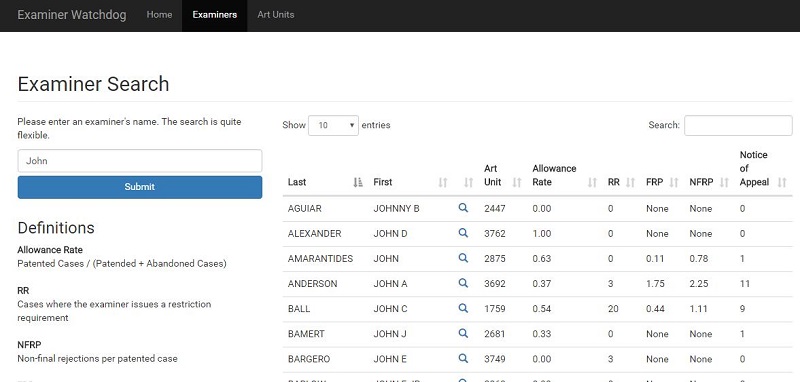This screenshot has height=382, width=800.
Task: Click art unit 2681 cell
Action: tap(495, 334)
